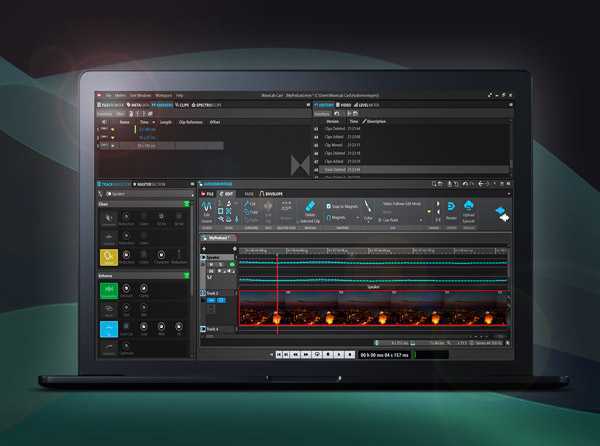600x446 pixels.
Task: Click the Description column header in History
Action: [x=377, y=122]
